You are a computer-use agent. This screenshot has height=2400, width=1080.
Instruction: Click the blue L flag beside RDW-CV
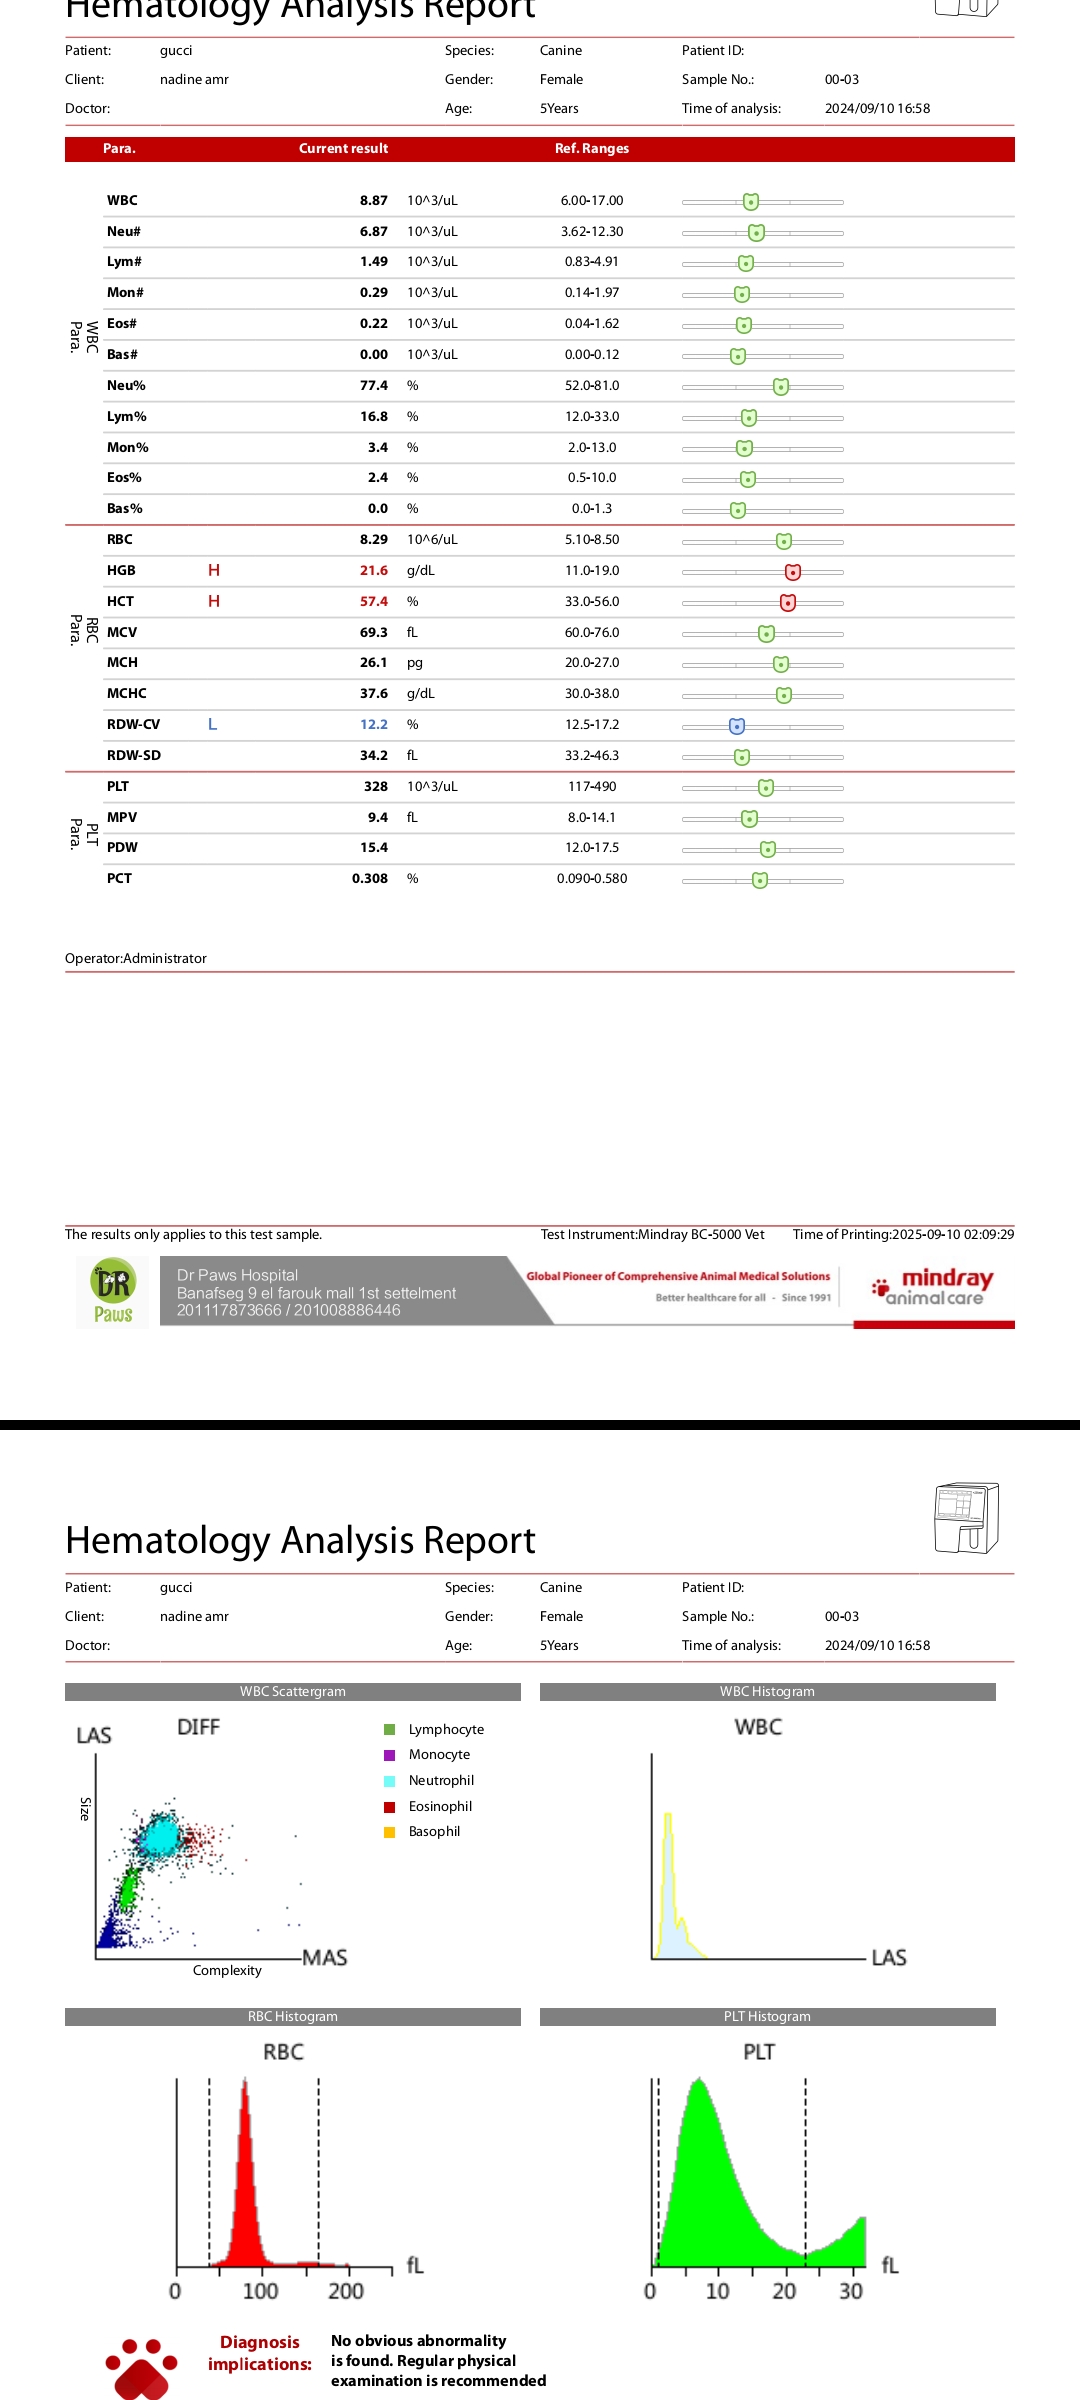[x=212, y=724]
